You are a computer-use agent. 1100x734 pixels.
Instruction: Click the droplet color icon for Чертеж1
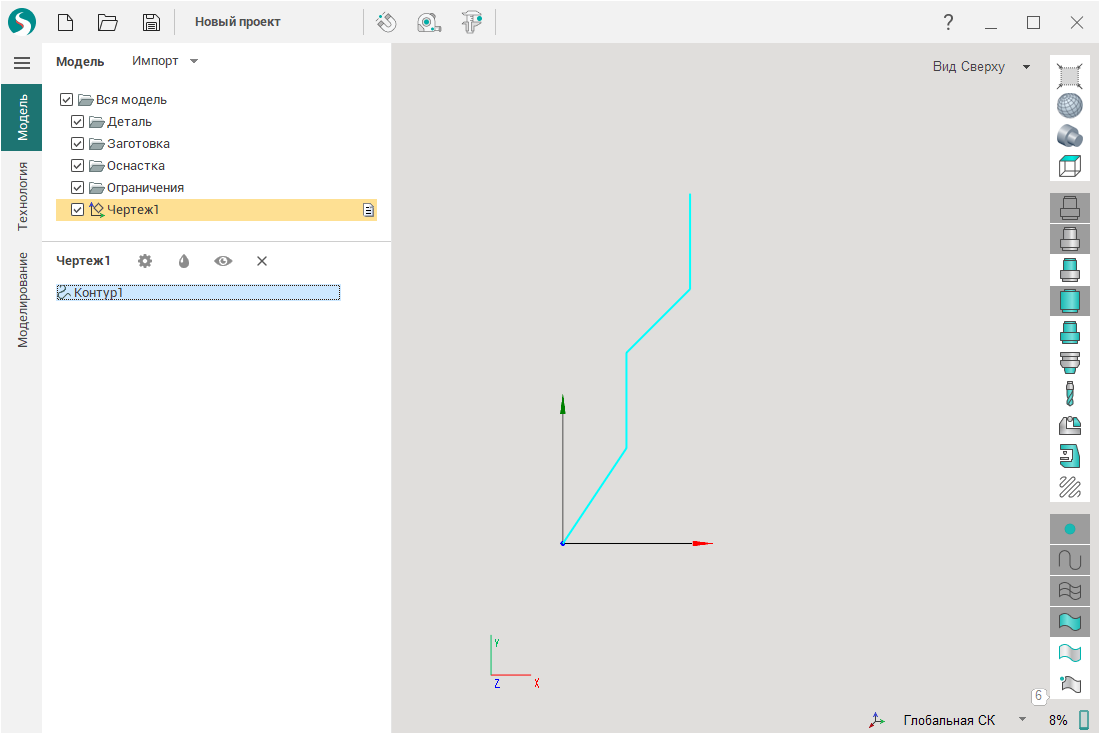coord(184,261)
